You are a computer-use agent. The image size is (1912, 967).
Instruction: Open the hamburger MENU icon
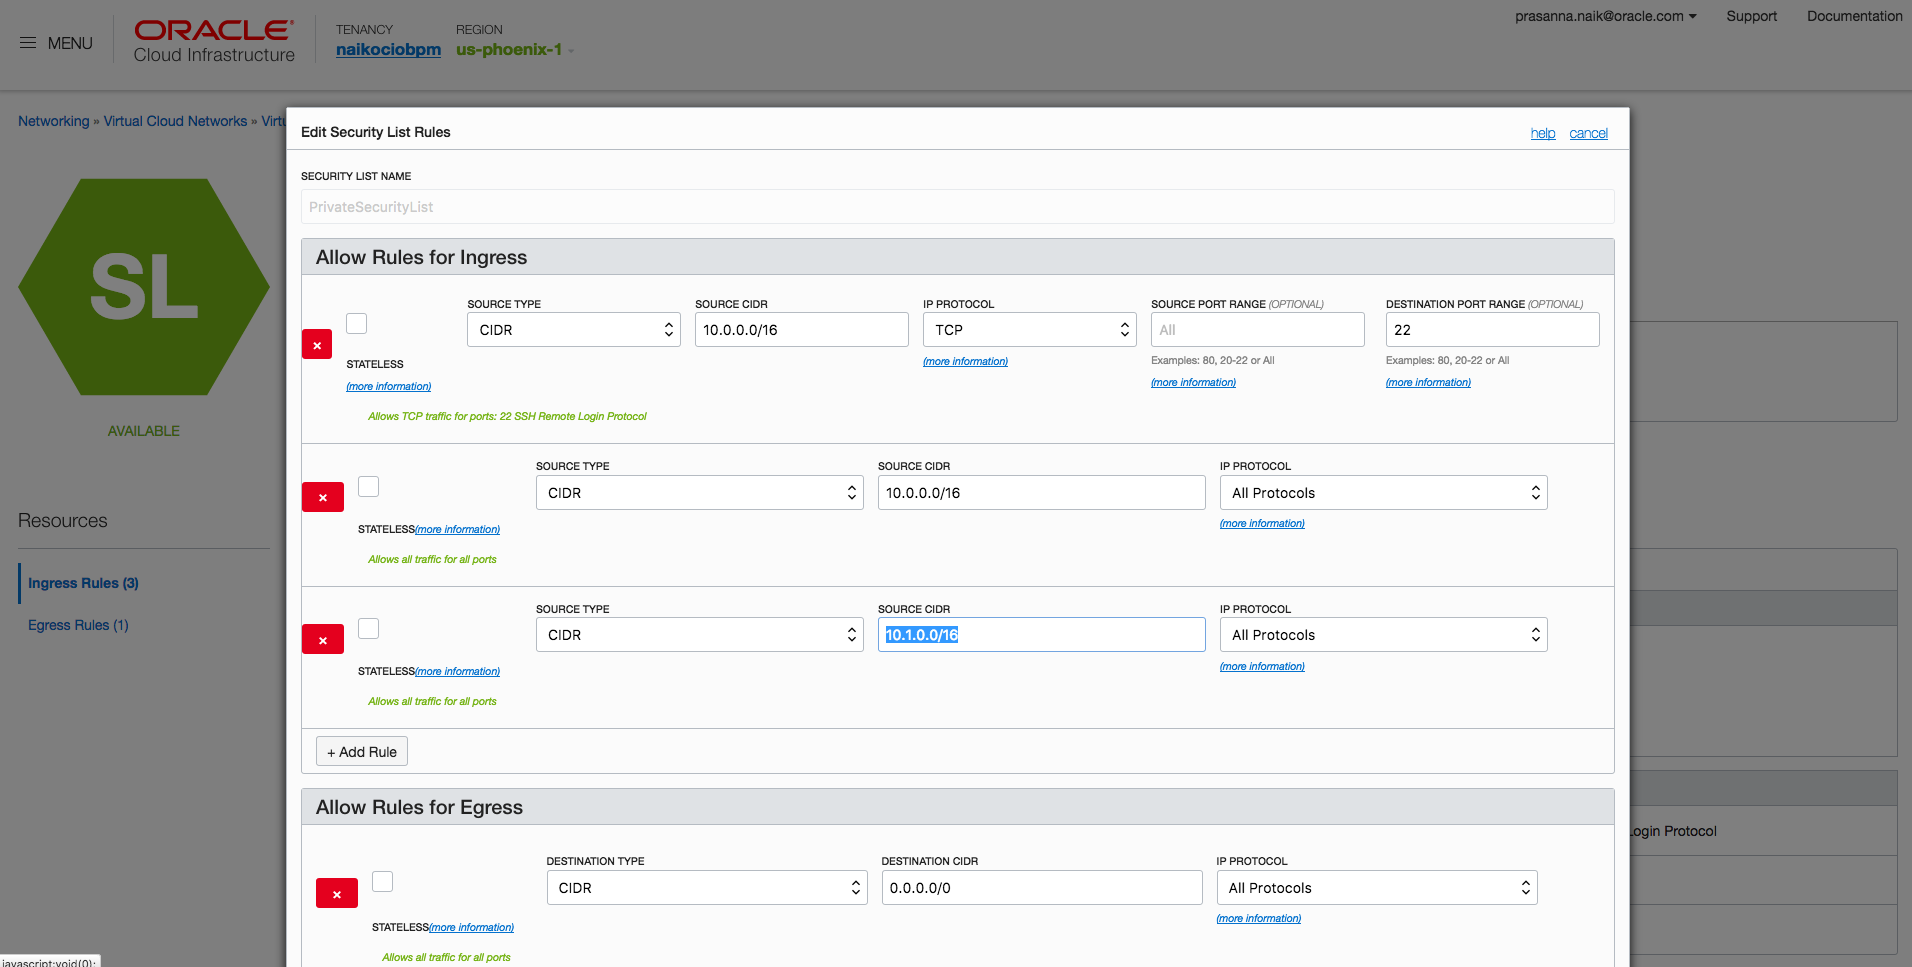(x=28, y=43)
